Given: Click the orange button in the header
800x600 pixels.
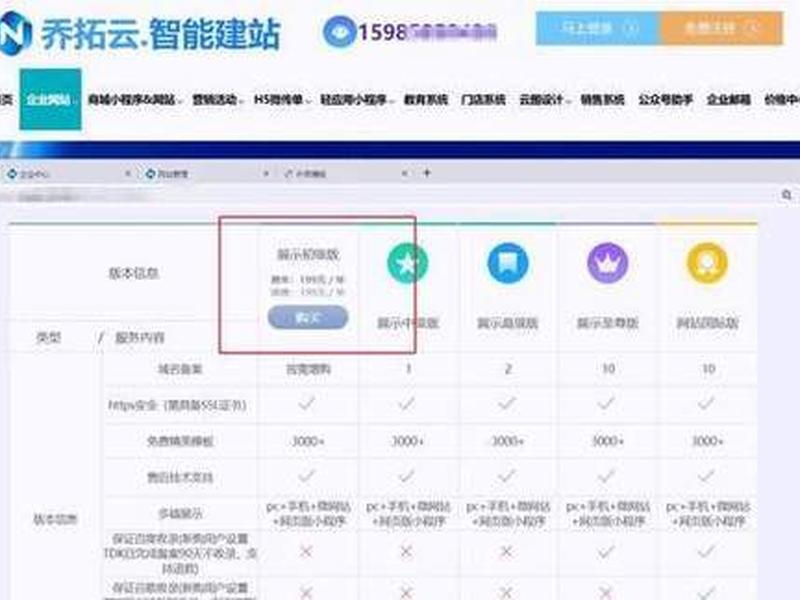Looking at the screenshot, I should (720, 28).
